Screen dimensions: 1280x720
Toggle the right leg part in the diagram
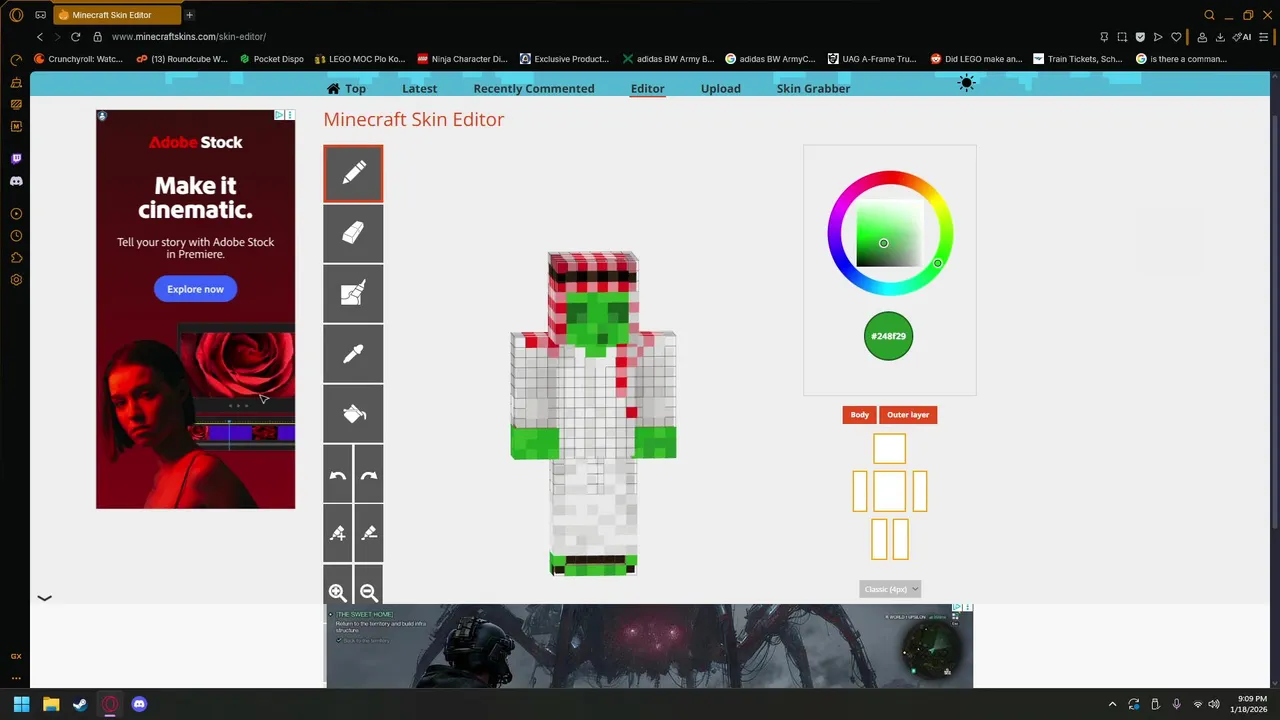(x=900, y=539)
